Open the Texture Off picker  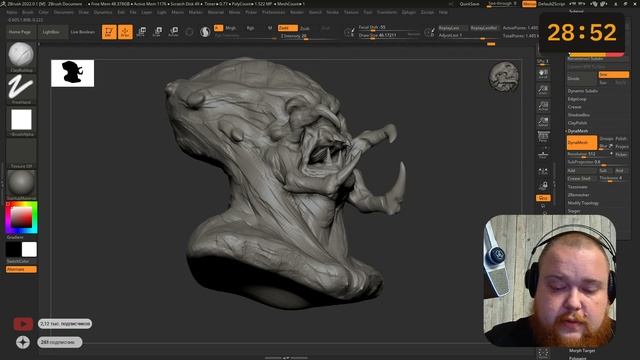pyautogui.click(x=21, y=153)
